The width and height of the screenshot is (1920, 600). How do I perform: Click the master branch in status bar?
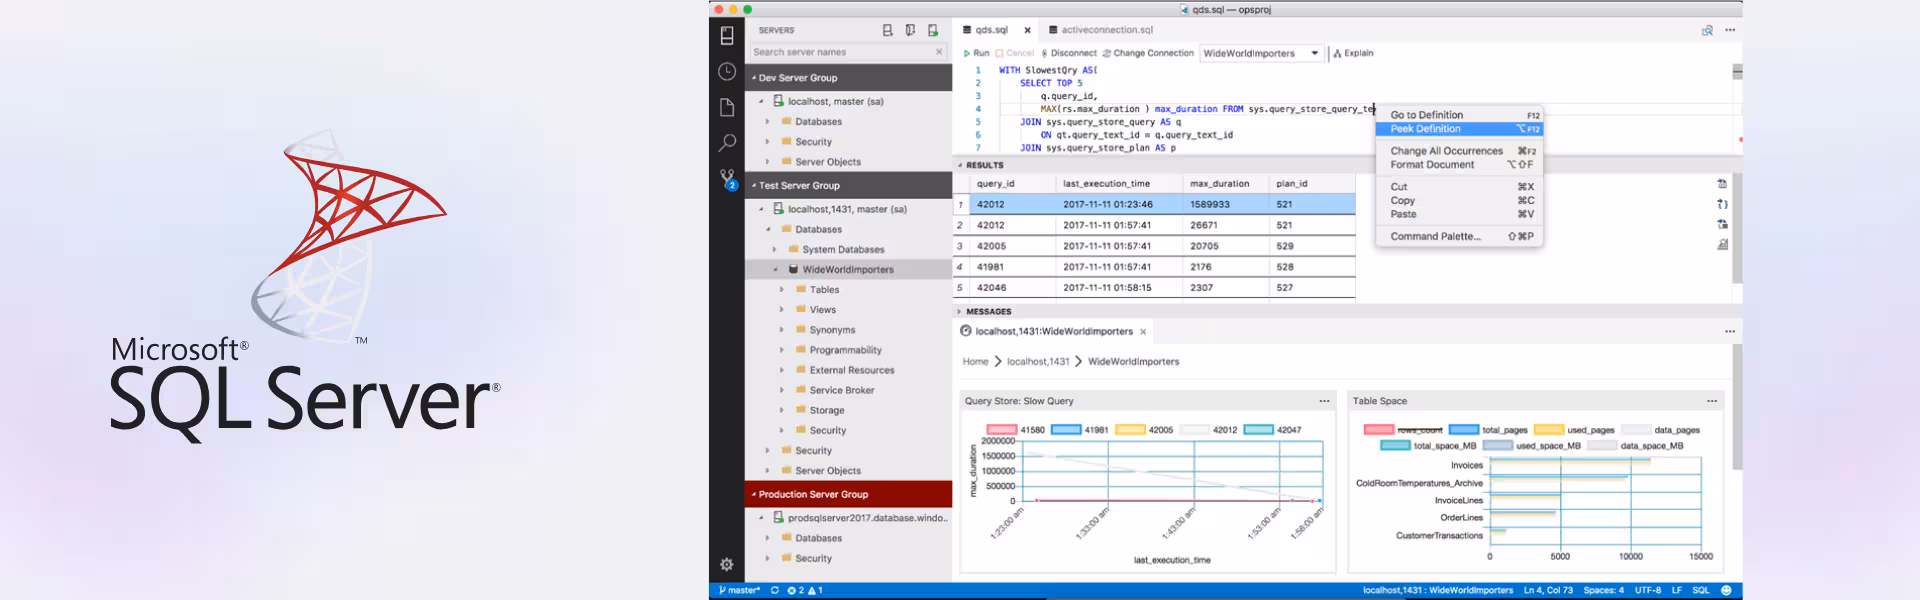click(738, 590)
